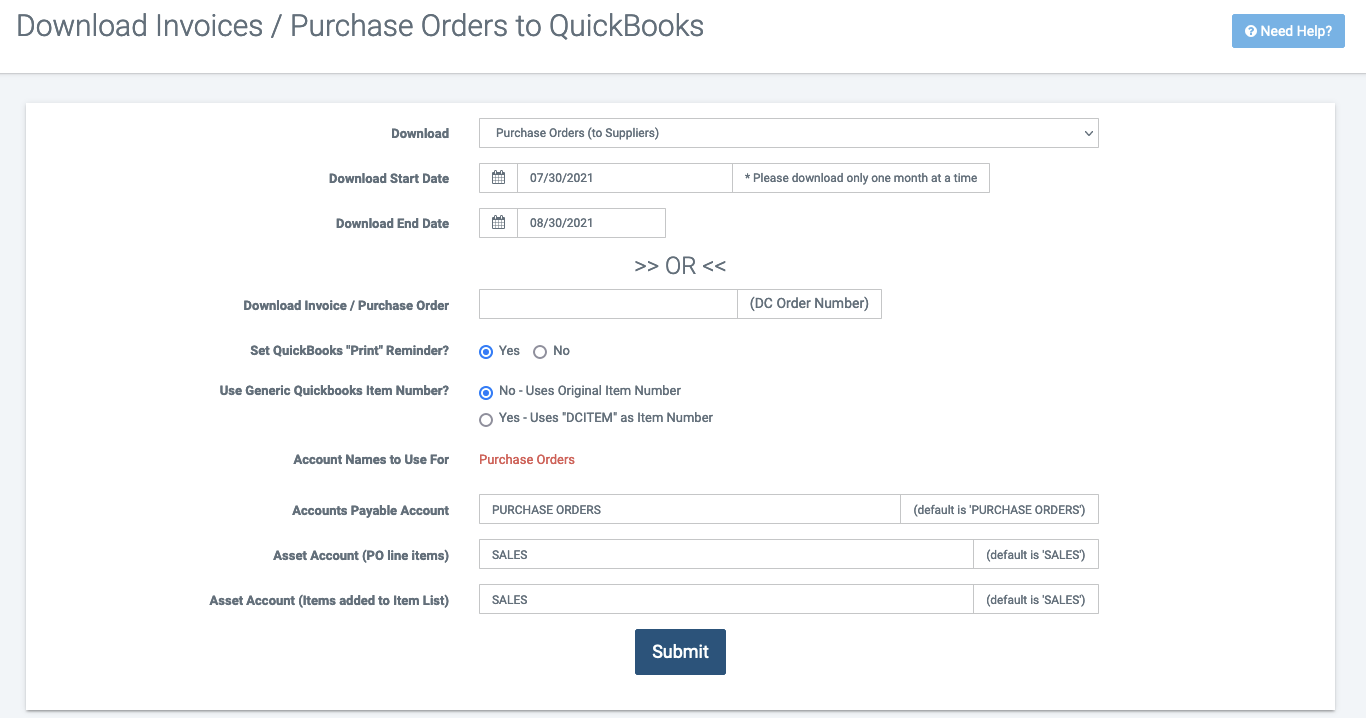
Task: Click the 'Account Names to Use For' label
Action: point(371,460)
